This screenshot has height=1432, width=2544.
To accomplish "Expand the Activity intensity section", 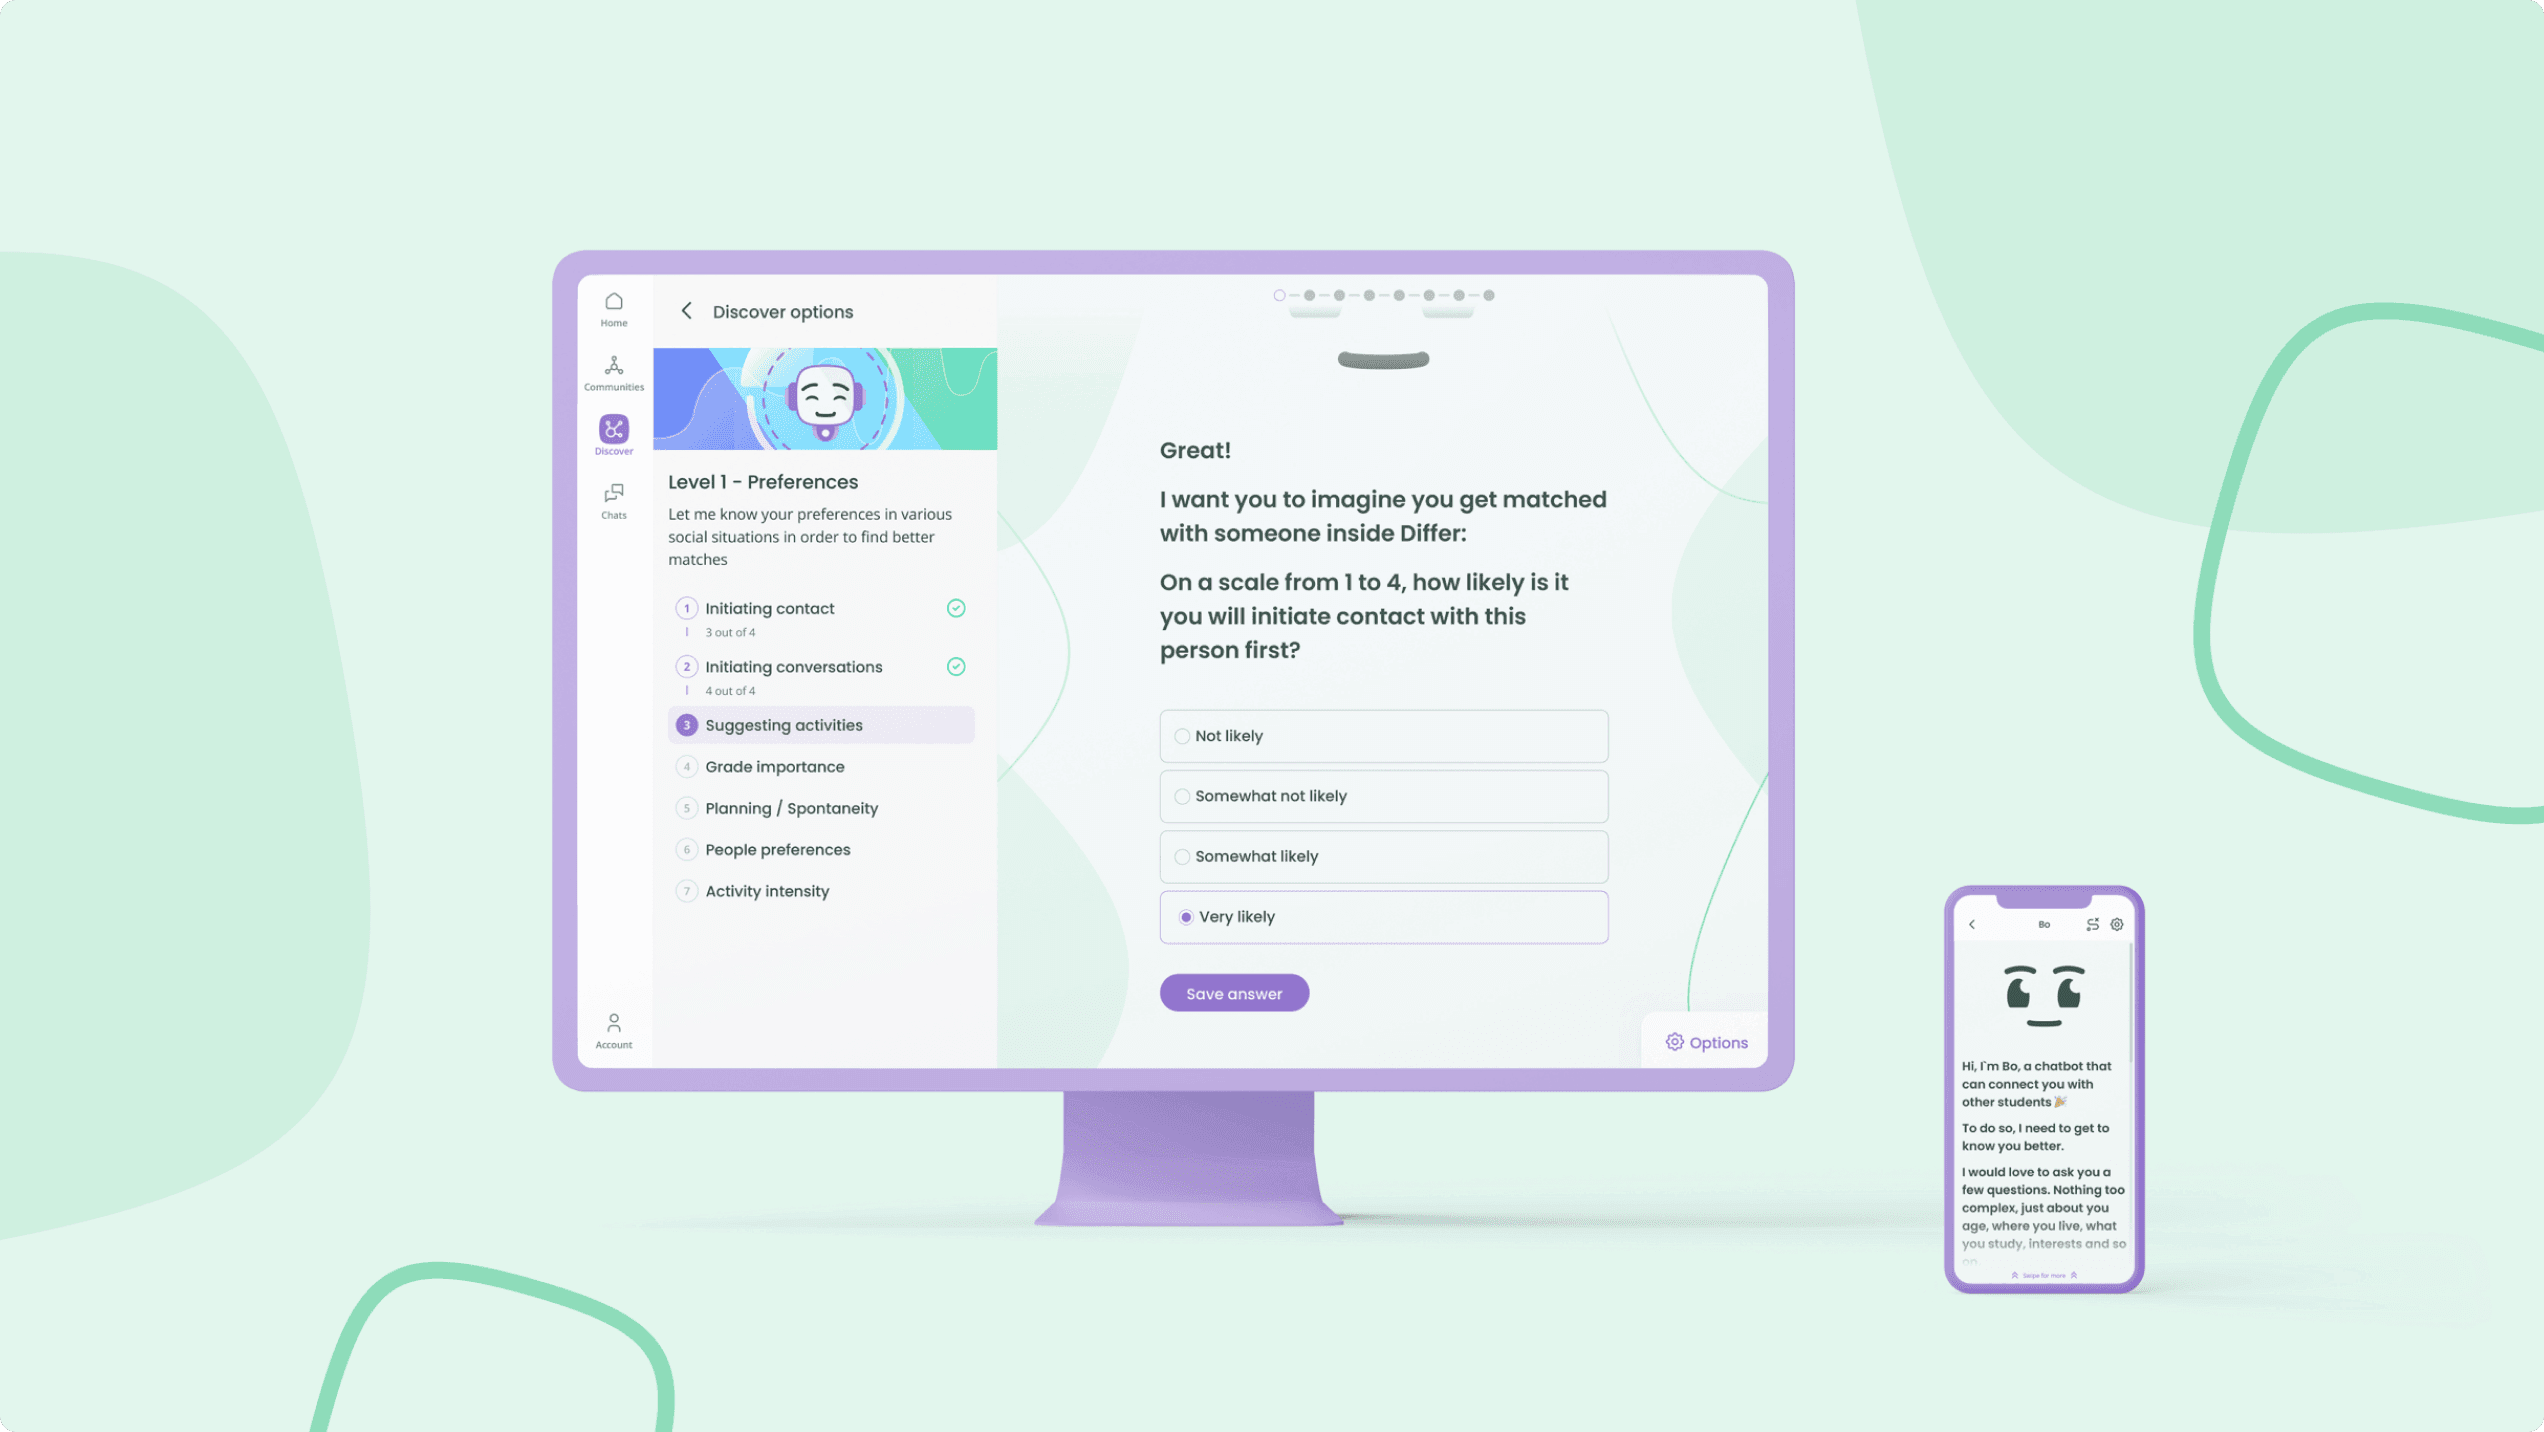I will 767,891.
